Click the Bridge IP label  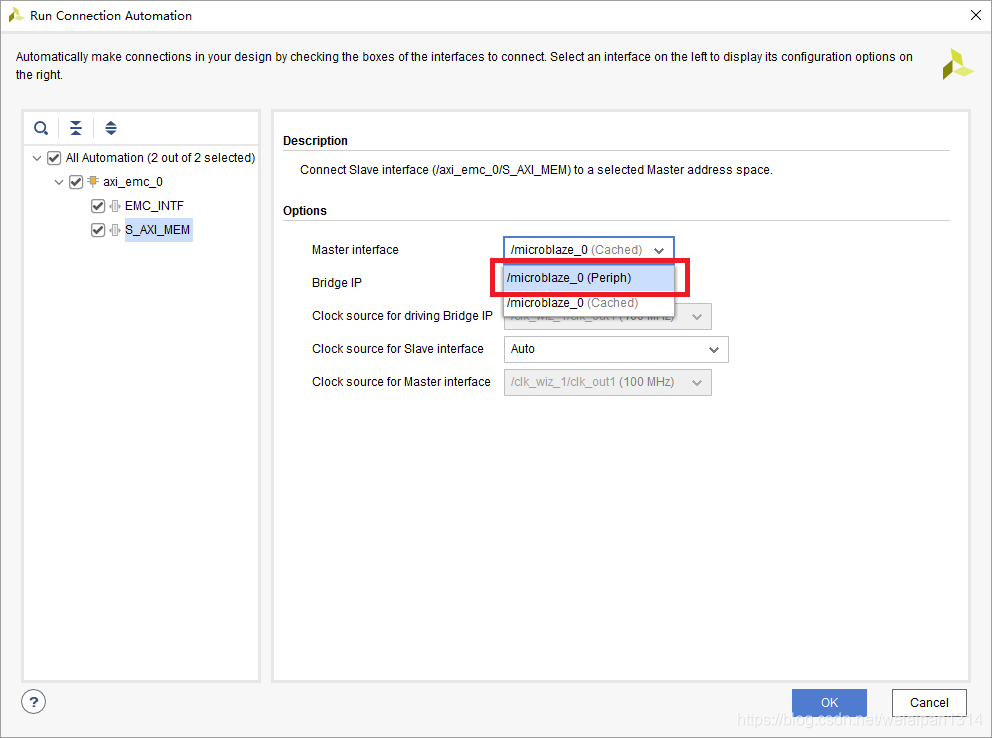(x=337, y=283)
